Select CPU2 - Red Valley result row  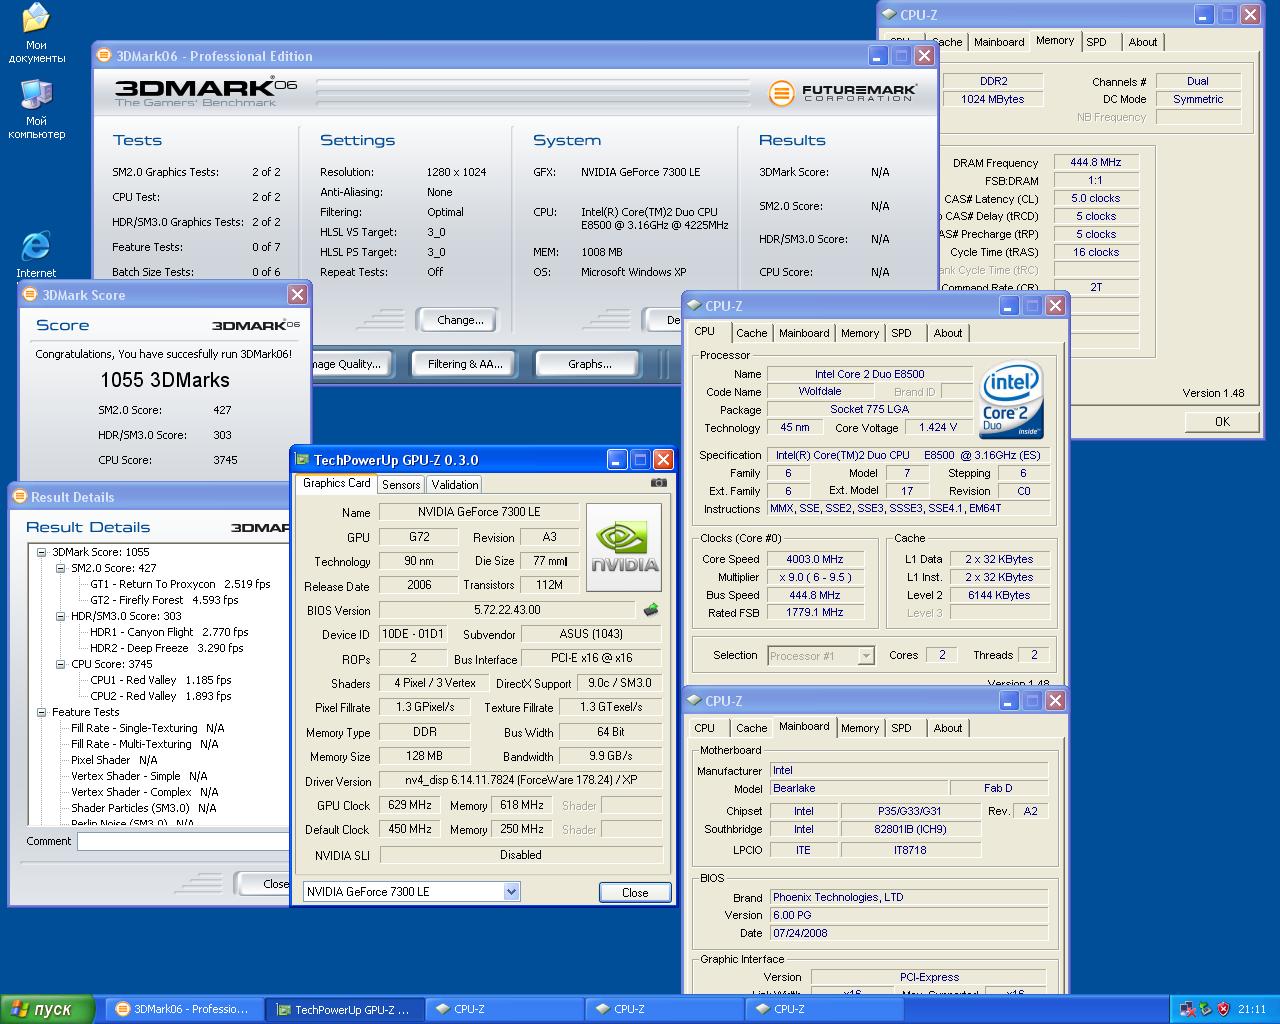click(161, 696)
